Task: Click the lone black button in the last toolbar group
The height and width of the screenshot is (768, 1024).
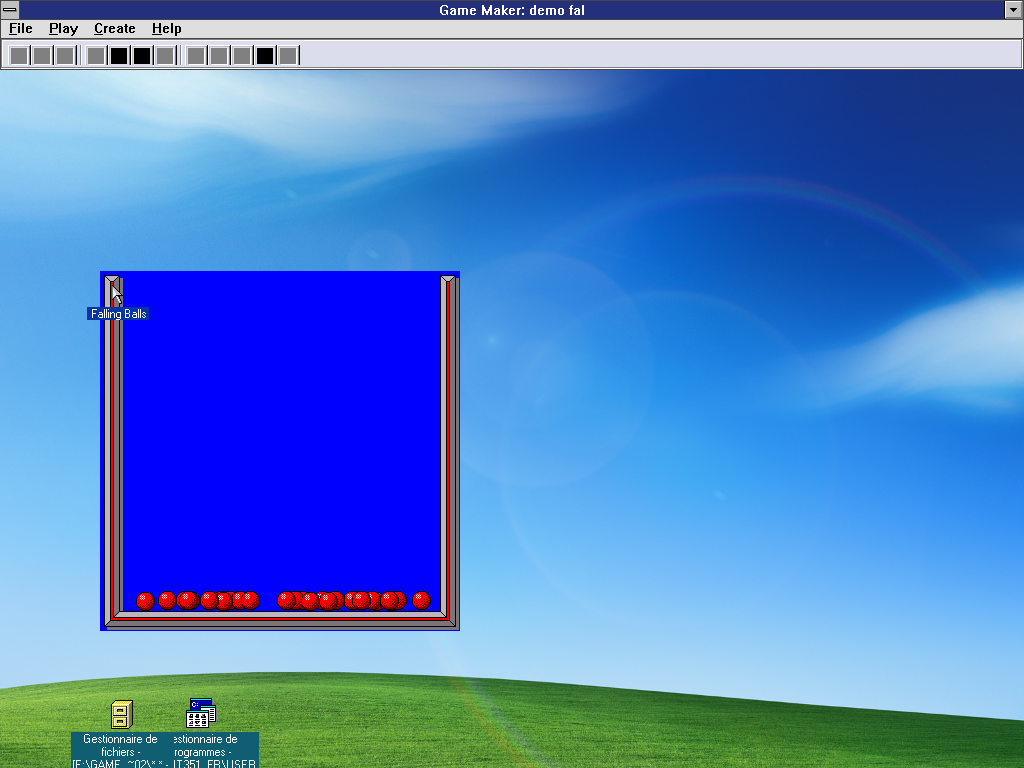Action: 265,55
